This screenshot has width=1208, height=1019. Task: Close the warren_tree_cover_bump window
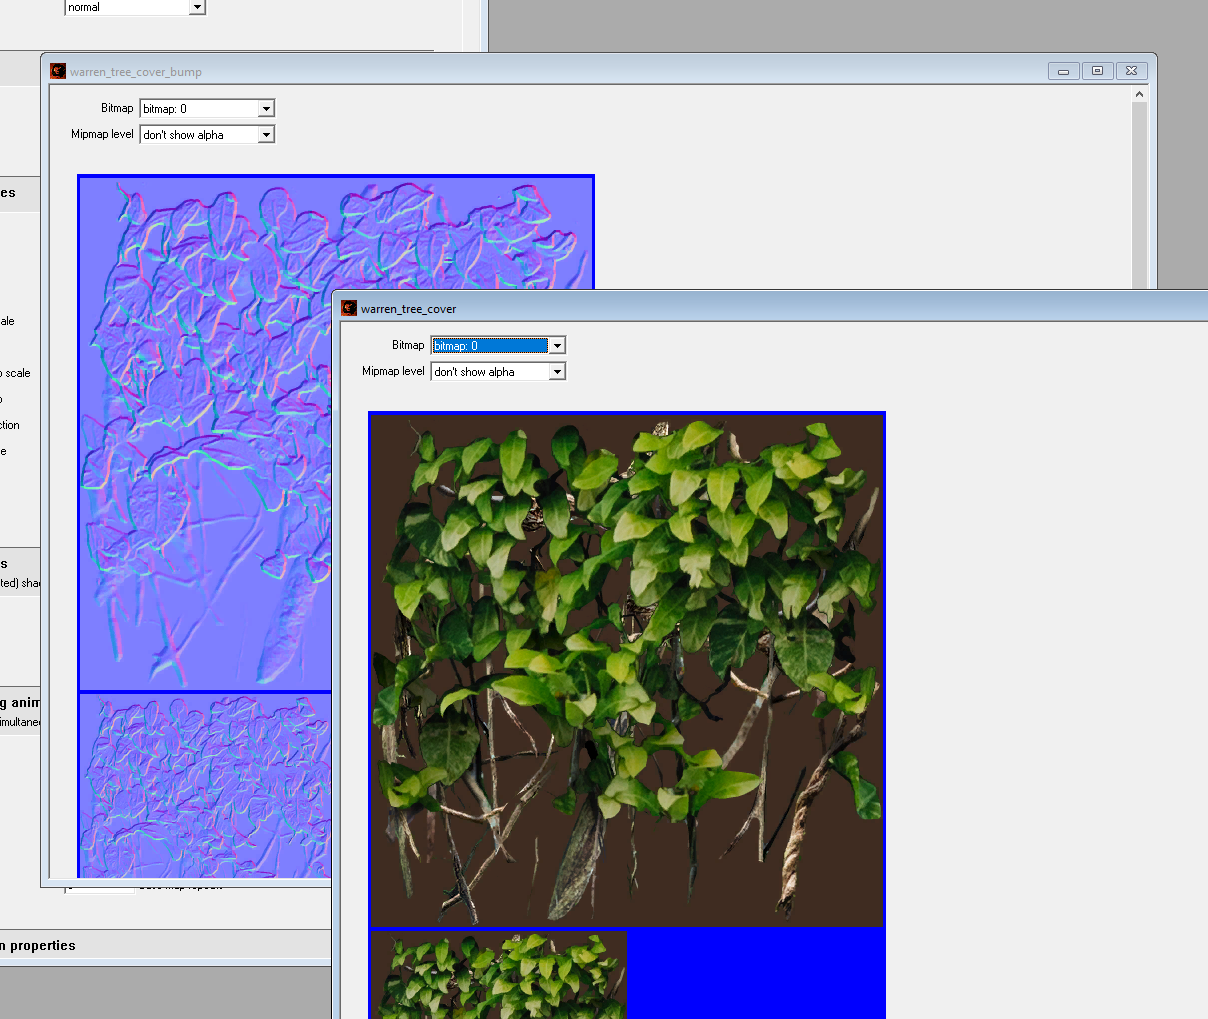click(x=1131, y=71)
